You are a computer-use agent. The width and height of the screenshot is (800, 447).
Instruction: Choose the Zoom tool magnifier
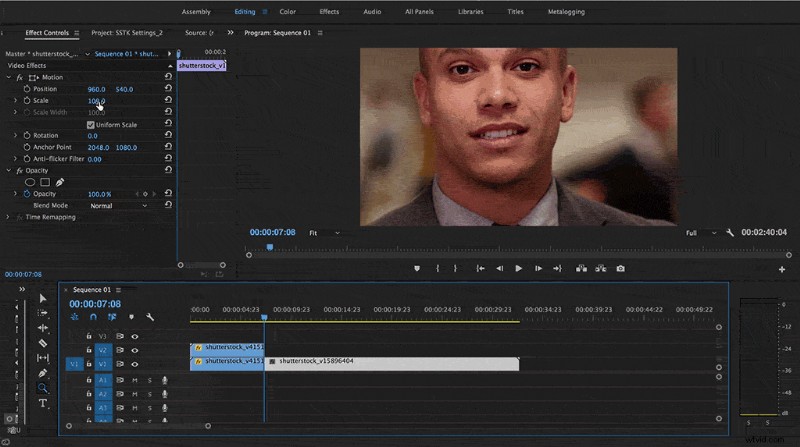[x=43, y=388]
